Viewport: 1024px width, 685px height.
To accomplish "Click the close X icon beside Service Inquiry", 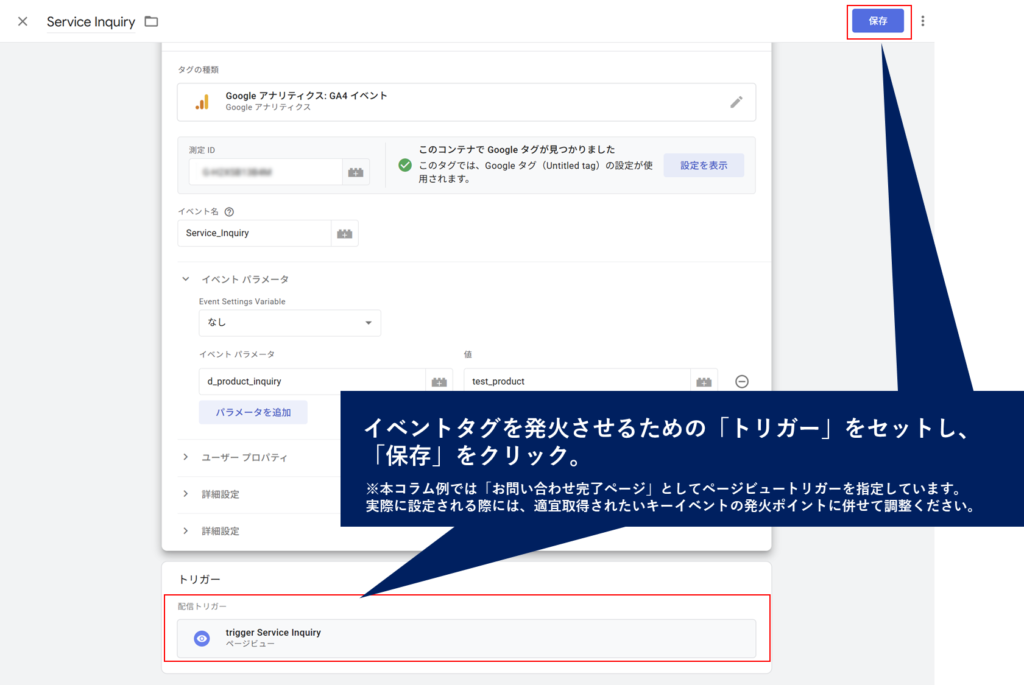I will tap(22, 21).
